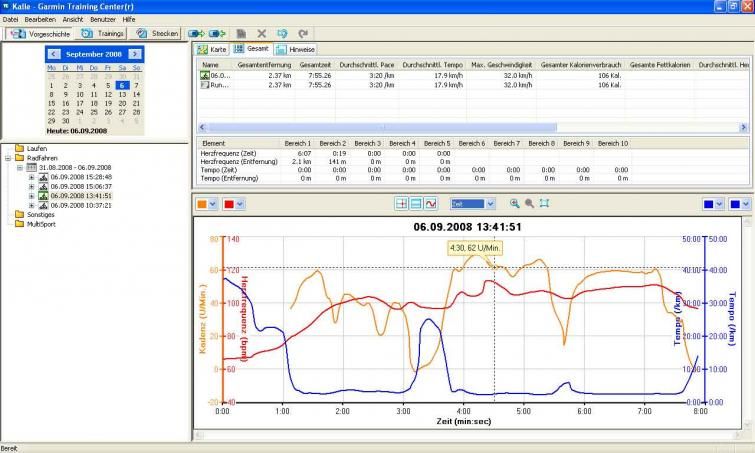Image resolution: width=755 pixels, height=453 pixels.
Task: Click the line graph view icon
Action: point(431,203)
